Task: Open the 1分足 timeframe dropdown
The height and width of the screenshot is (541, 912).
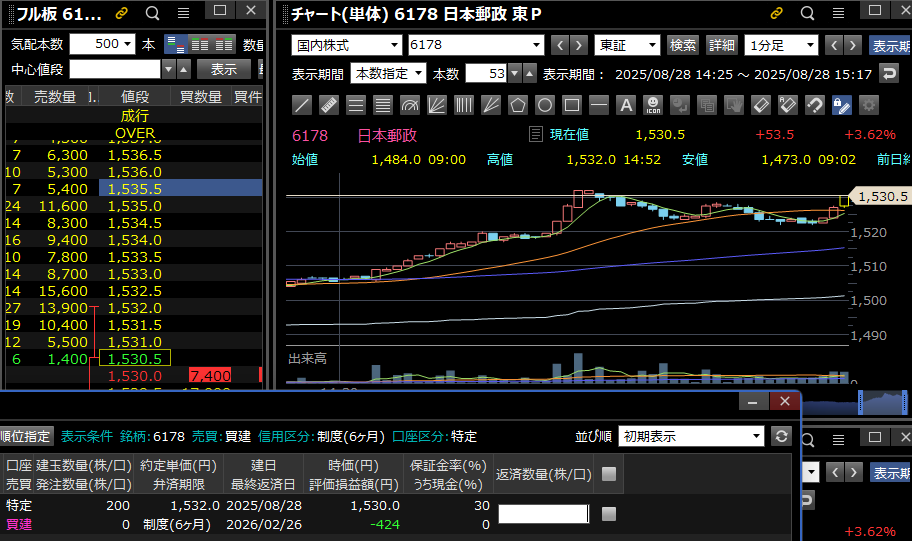Action: coord(781,45)
